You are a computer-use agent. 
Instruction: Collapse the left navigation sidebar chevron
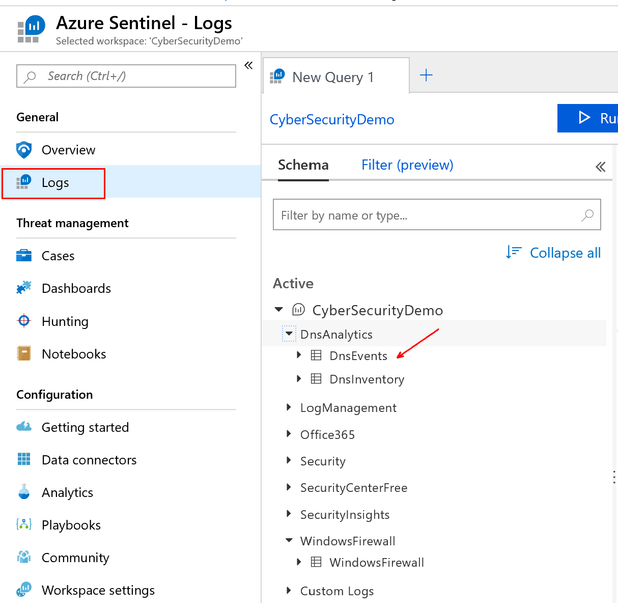pos(248,67)
